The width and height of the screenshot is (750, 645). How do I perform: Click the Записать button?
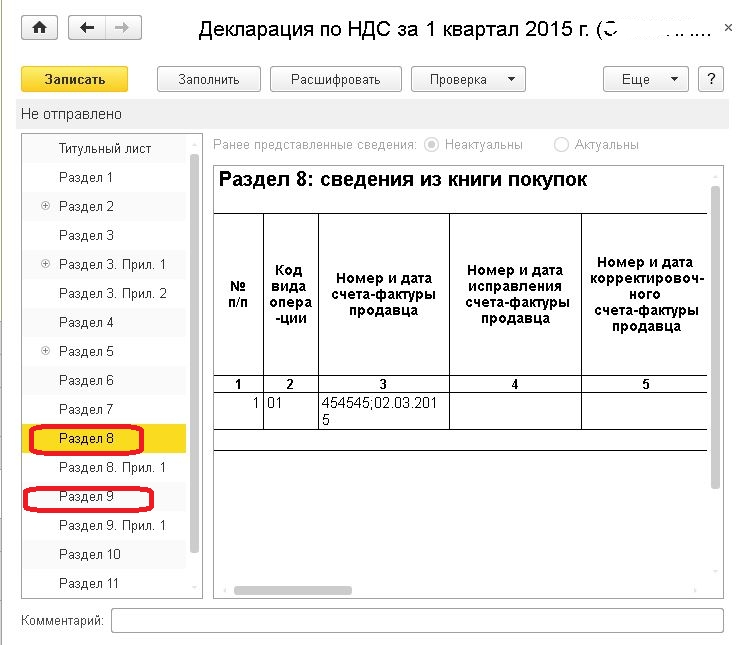[x=75, y=80]
